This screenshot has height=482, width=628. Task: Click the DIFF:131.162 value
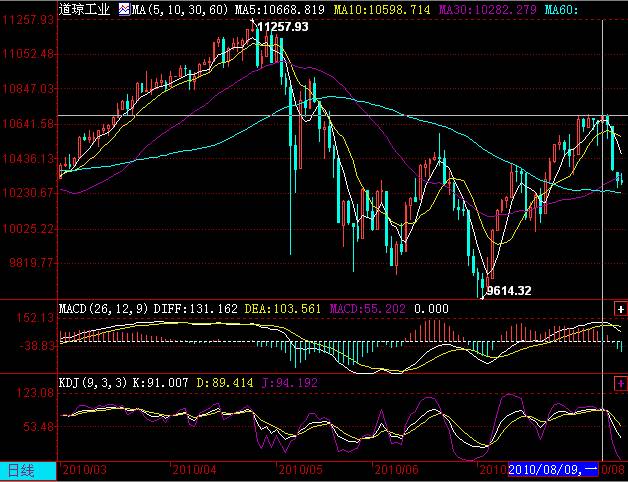(x=196, y=309)
